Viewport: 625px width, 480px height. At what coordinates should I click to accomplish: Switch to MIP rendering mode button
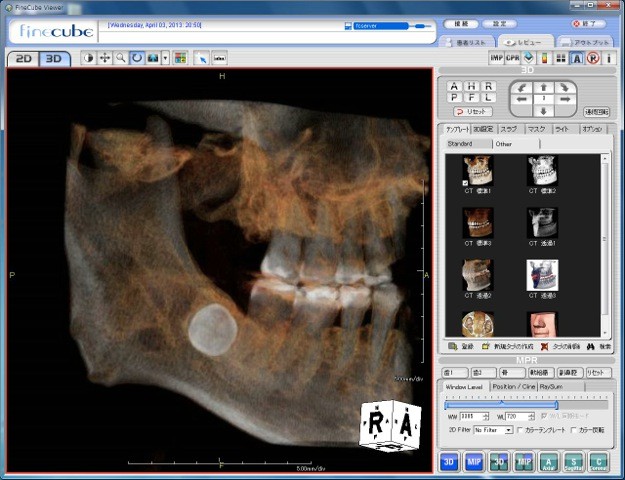[475, 461]
